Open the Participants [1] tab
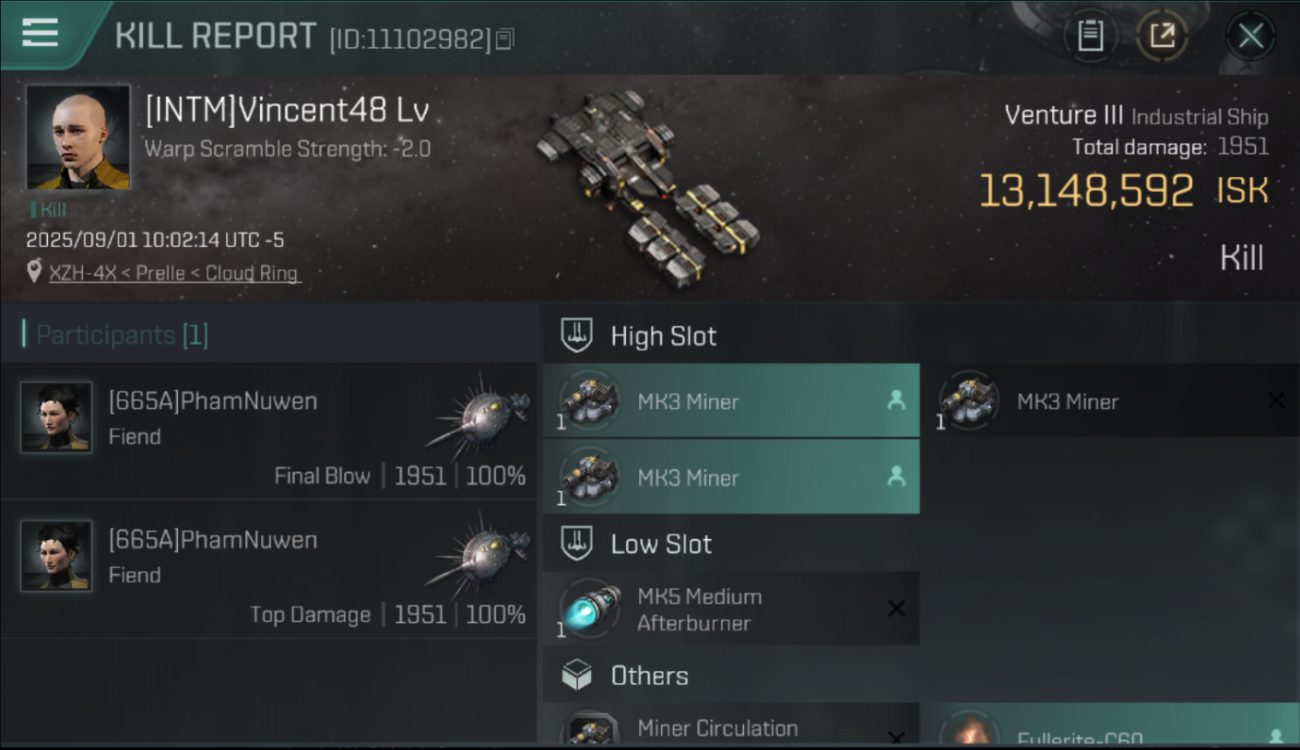The height and width of the screenshot is (750, 1300). (122, 335)
